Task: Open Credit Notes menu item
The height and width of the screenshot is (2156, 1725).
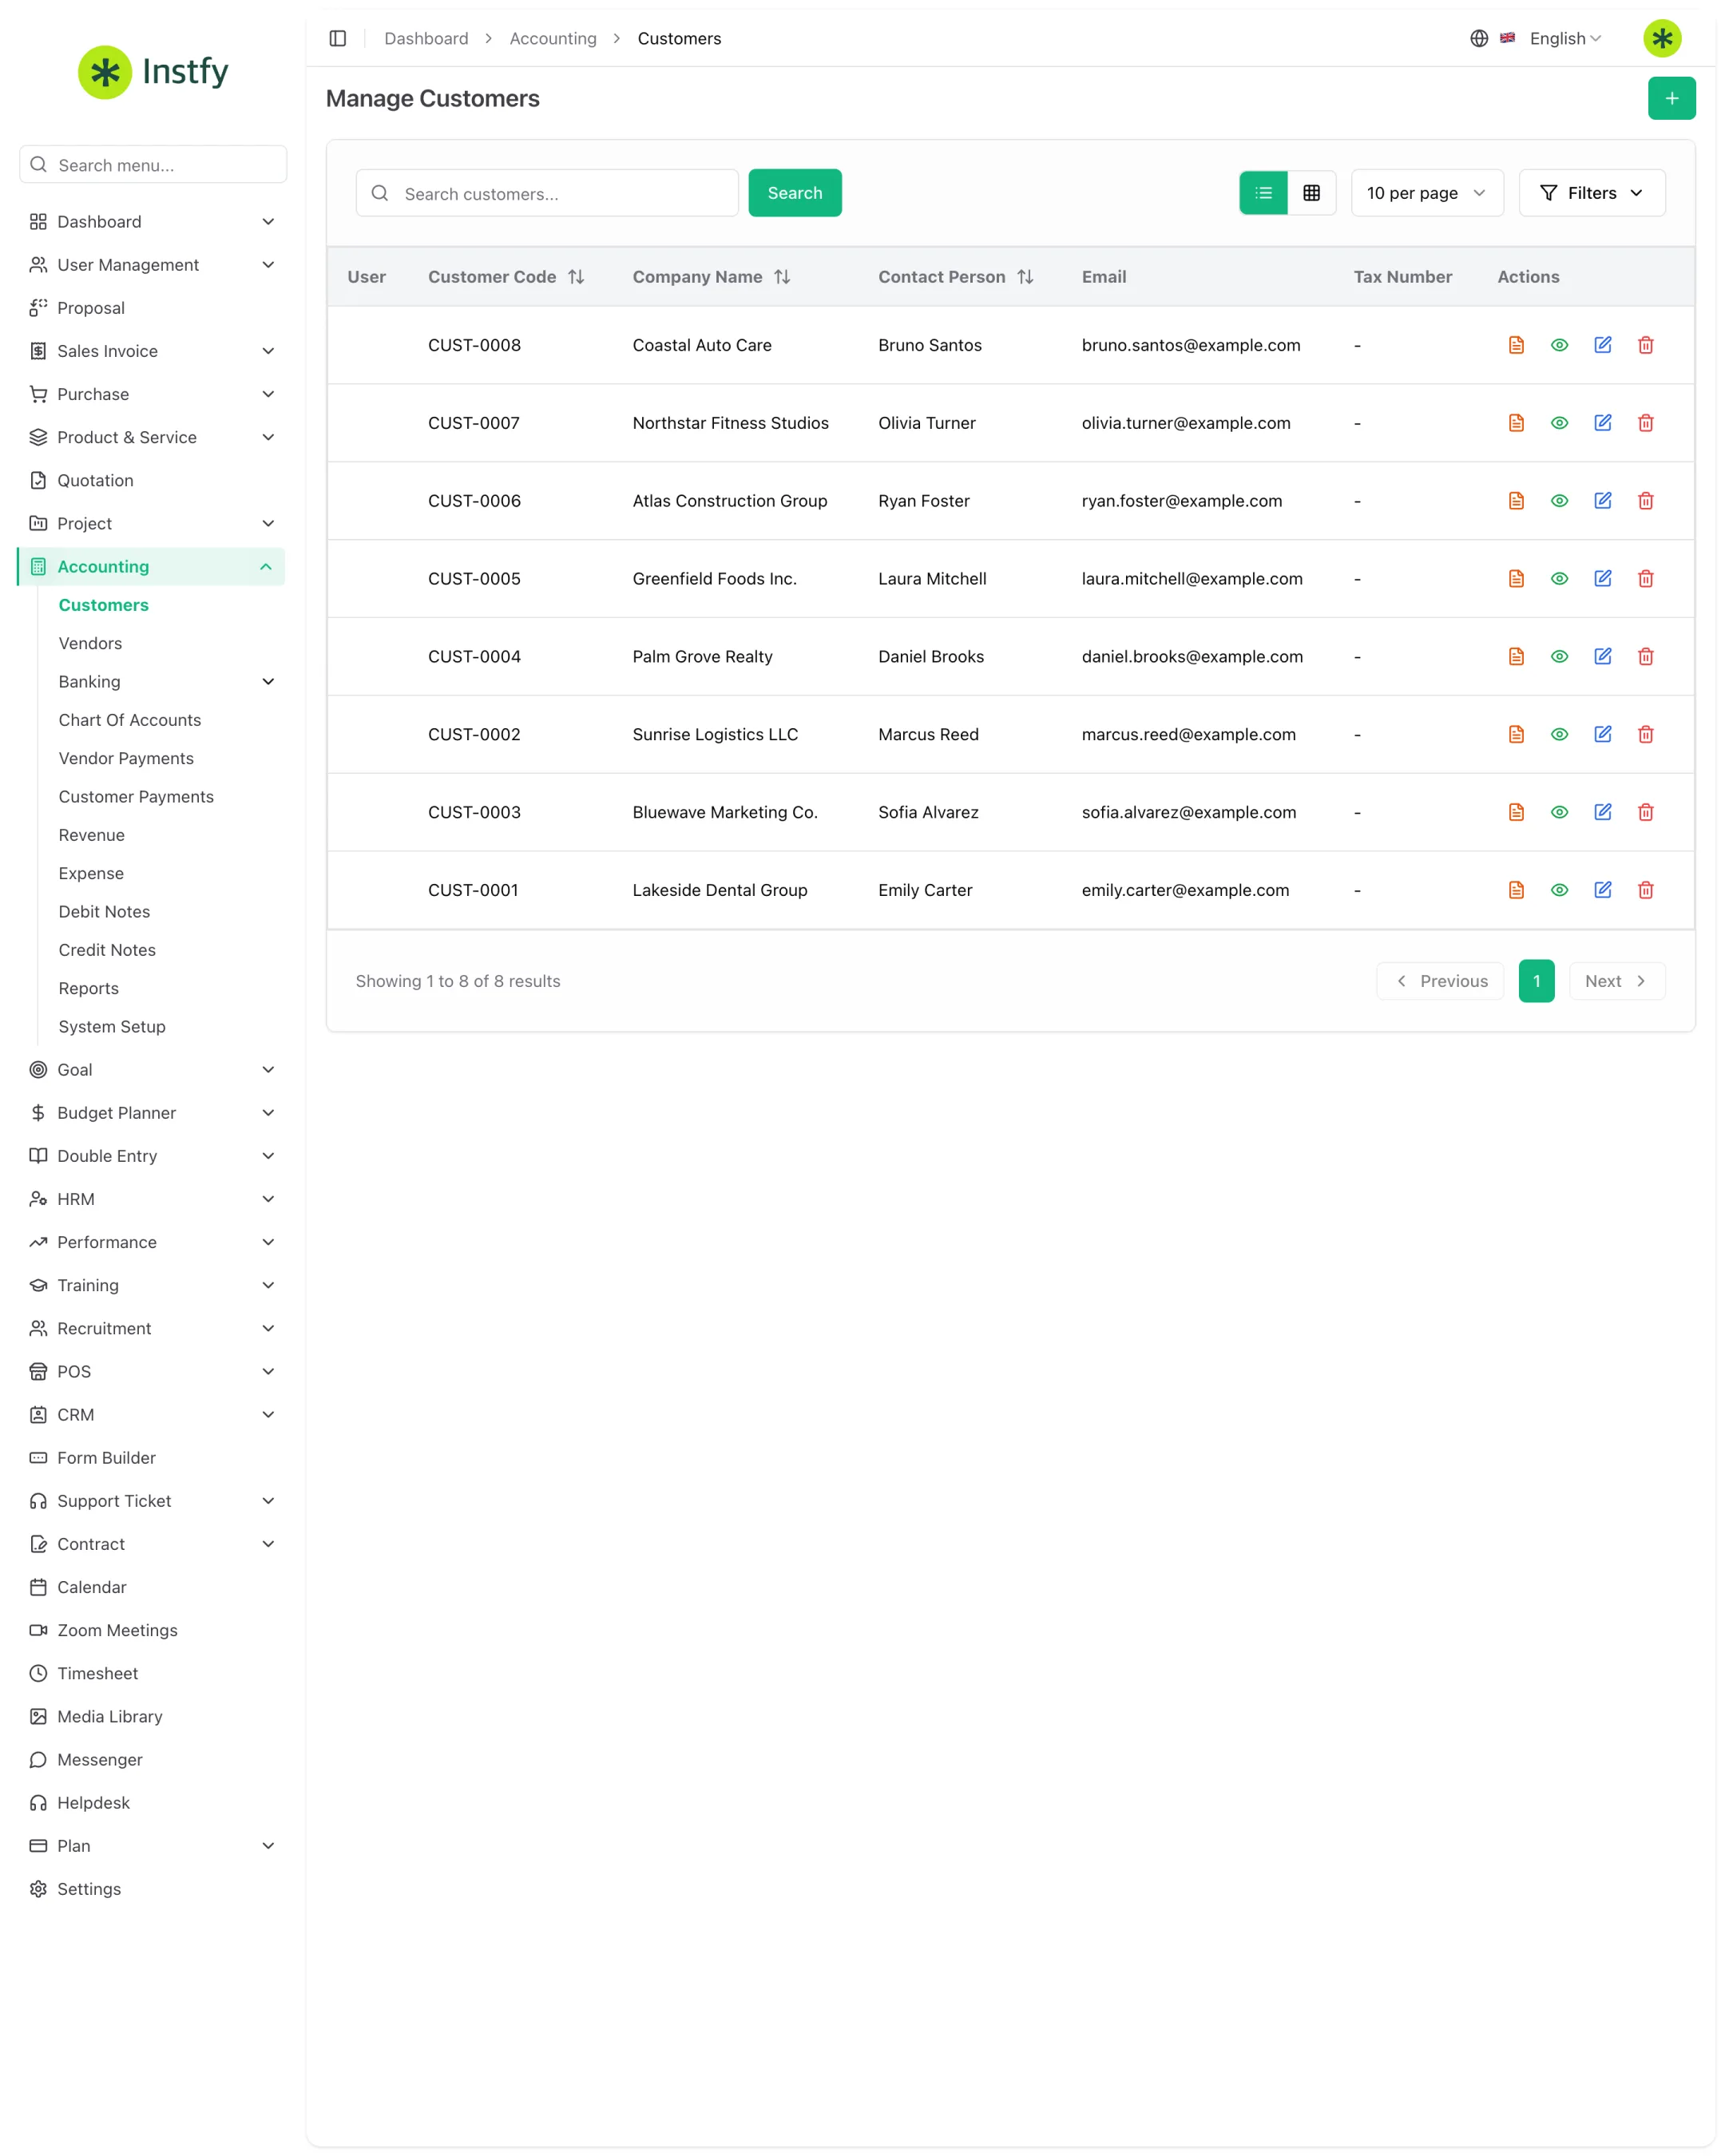Action: point(107,950)
